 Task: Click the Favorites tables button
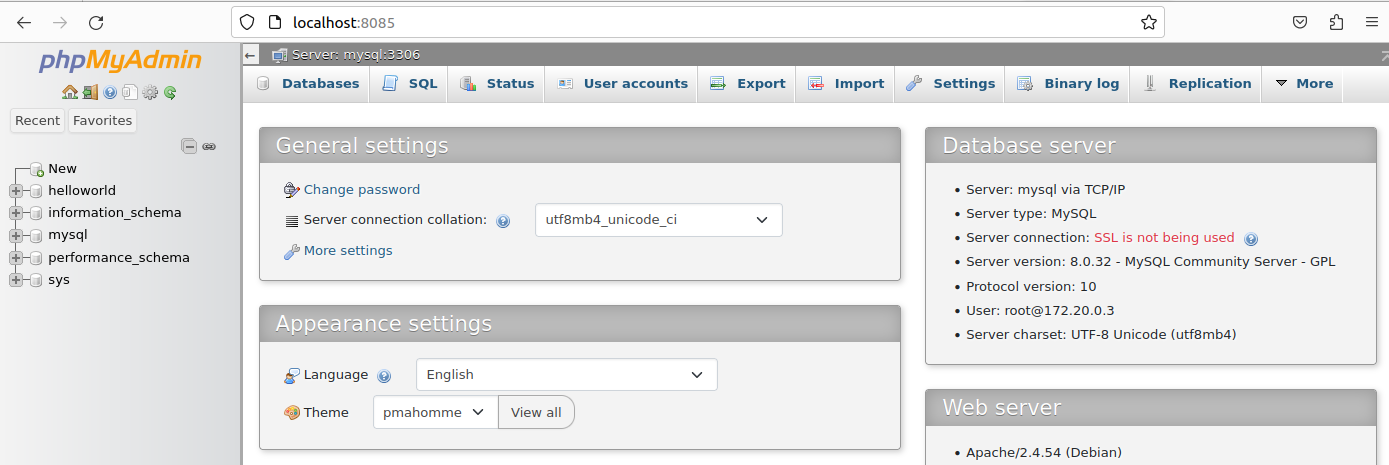pyautogui.click(x=102, y=120)
